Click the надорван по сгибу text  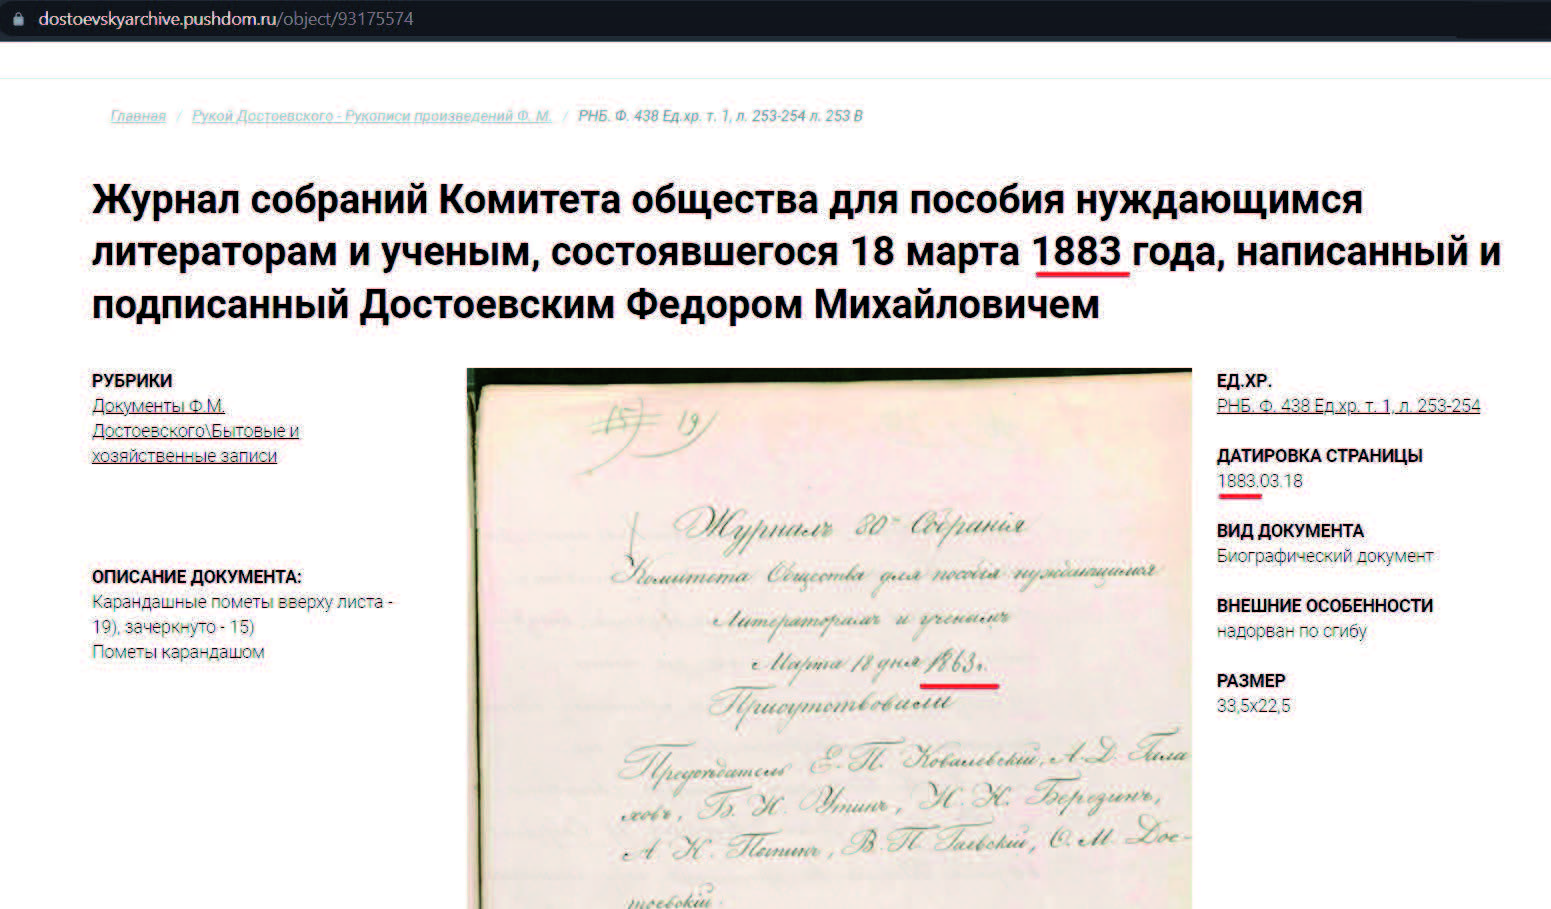coord(1291,631)
